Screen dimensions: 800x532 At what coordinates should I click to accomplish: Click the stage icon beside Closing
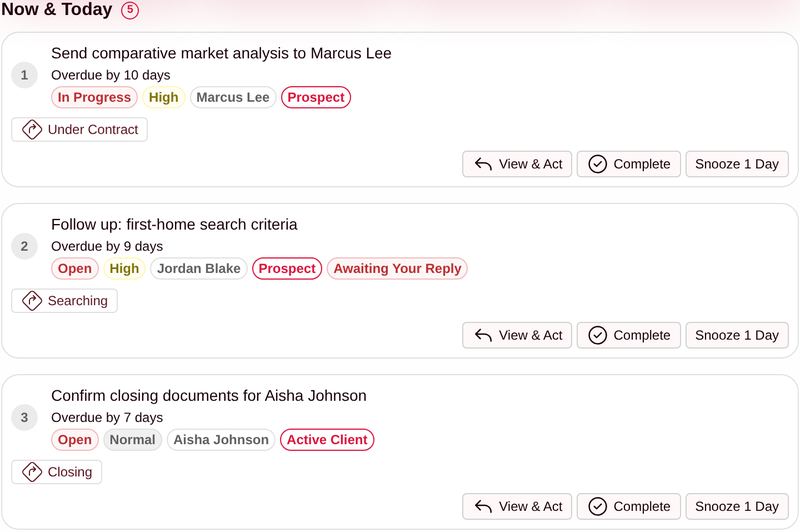[32, 472]
